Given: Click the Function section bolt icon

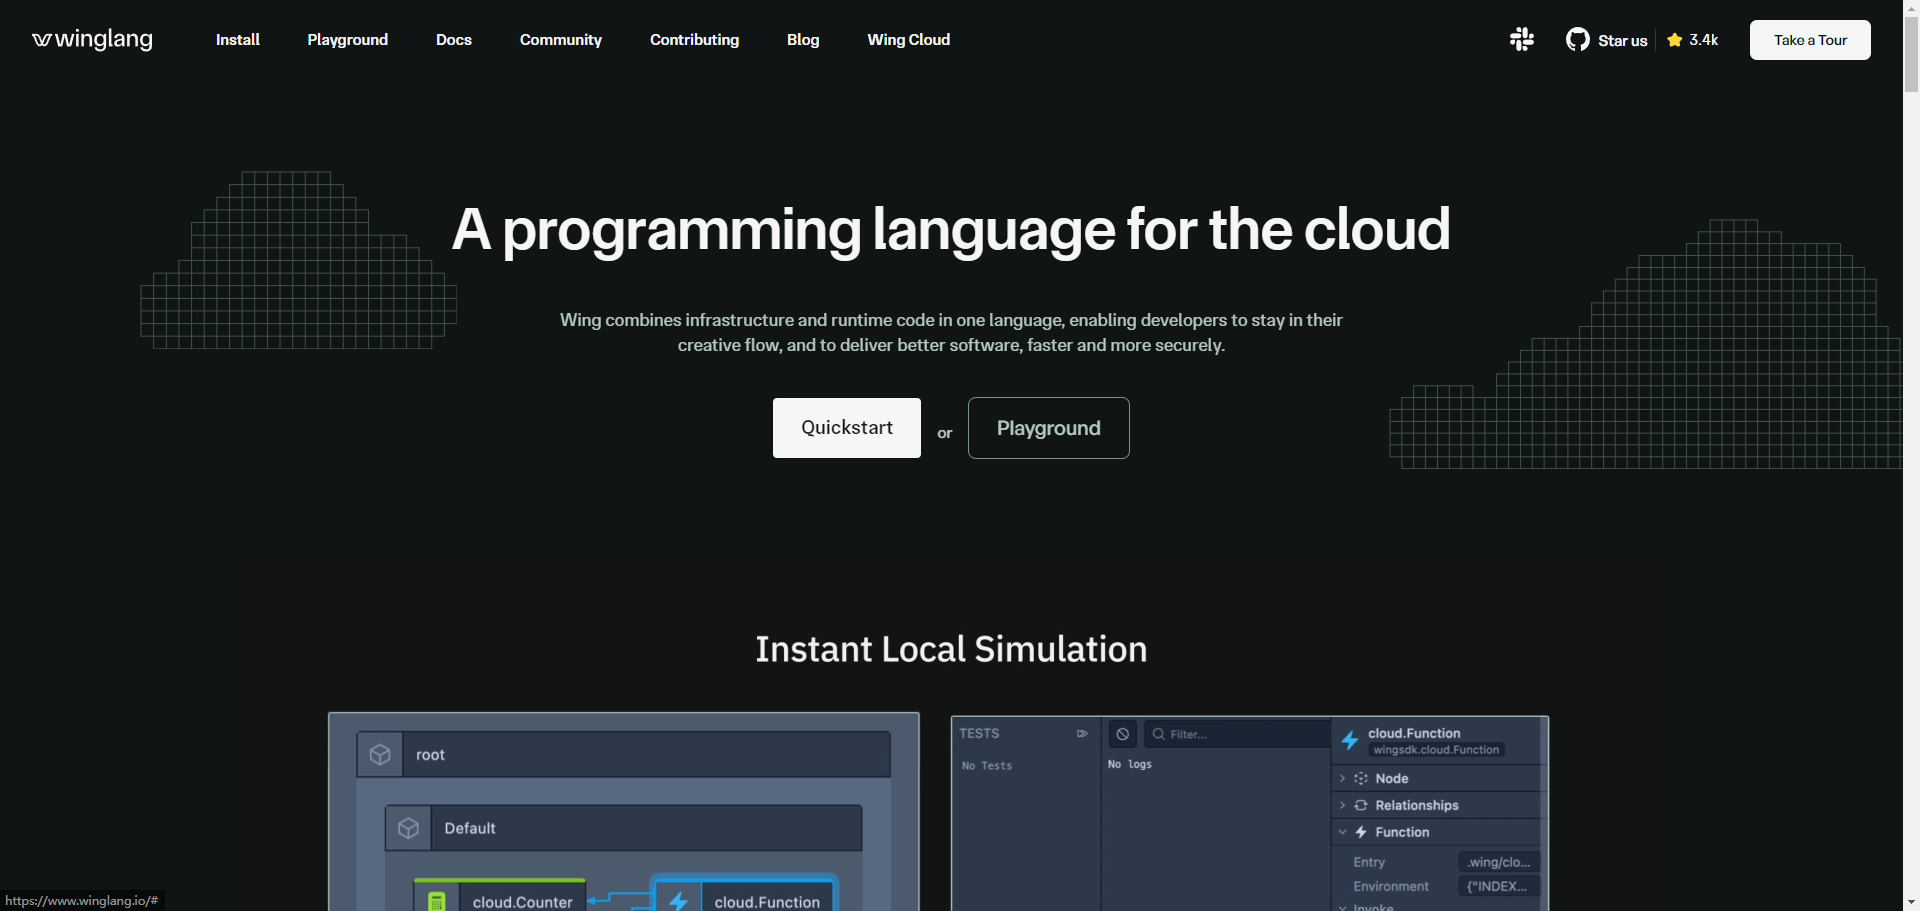Looking at the screenshot, I should [x=1361, y=832].
